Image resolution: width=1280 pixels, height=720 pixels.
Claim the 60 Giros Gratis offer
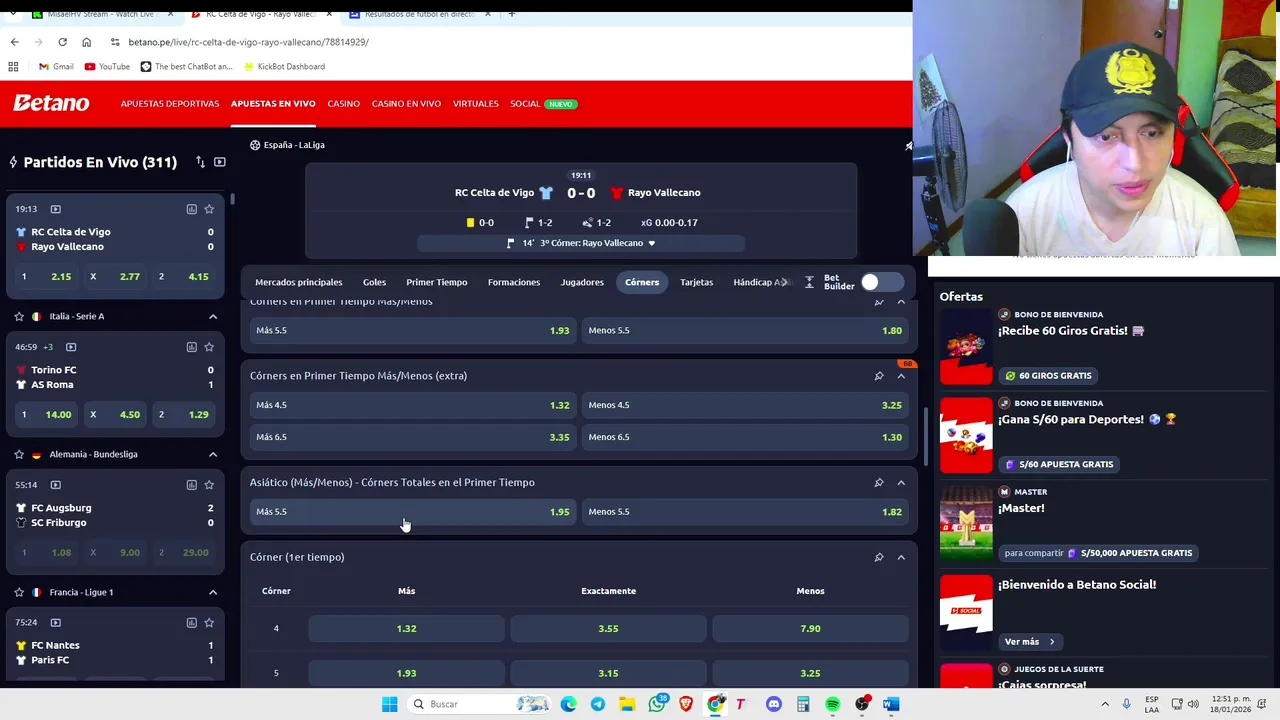point(1048,376)
